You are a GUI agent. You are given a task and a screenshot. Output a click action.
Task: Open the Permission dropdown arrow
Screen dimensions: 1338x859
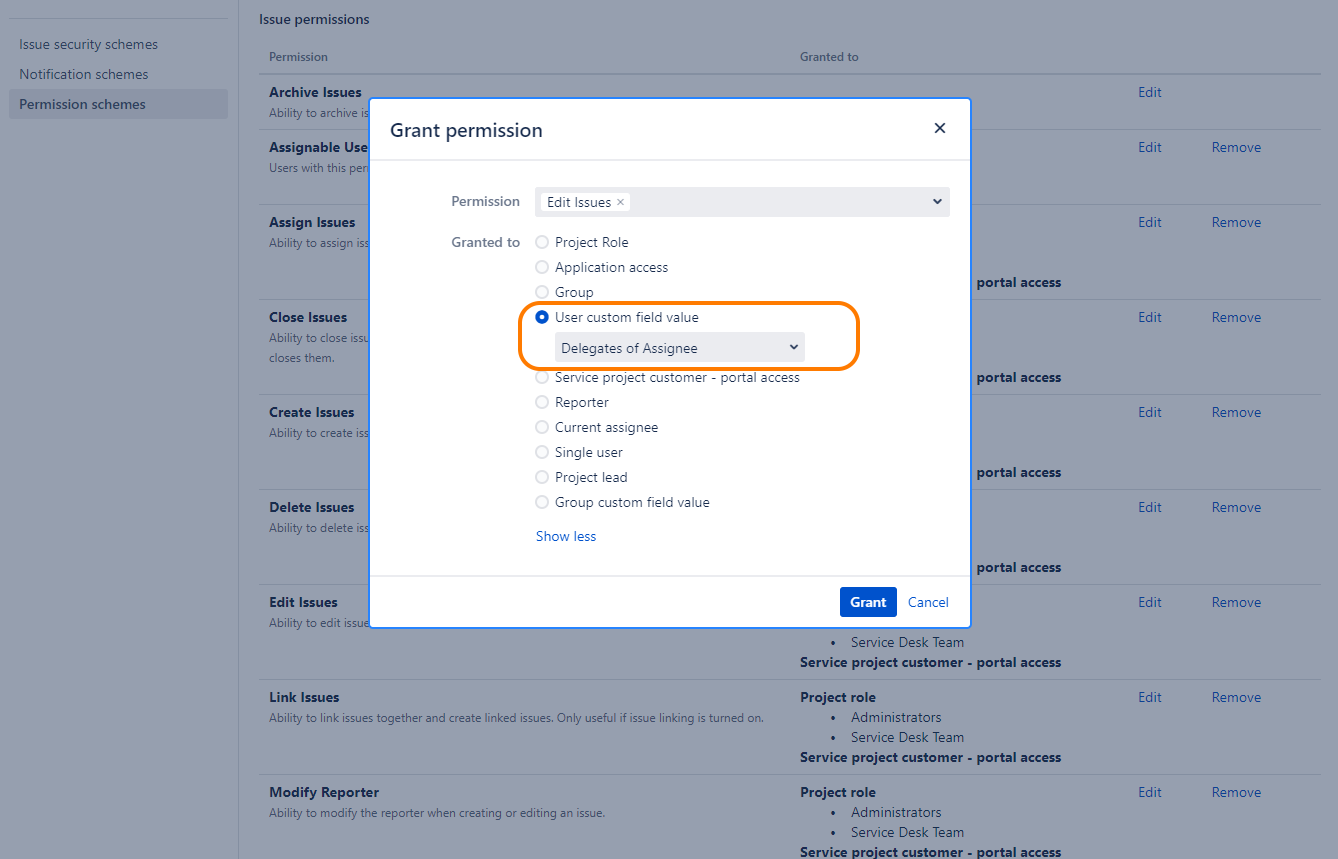pyautogui.click(x=937, y=202)
